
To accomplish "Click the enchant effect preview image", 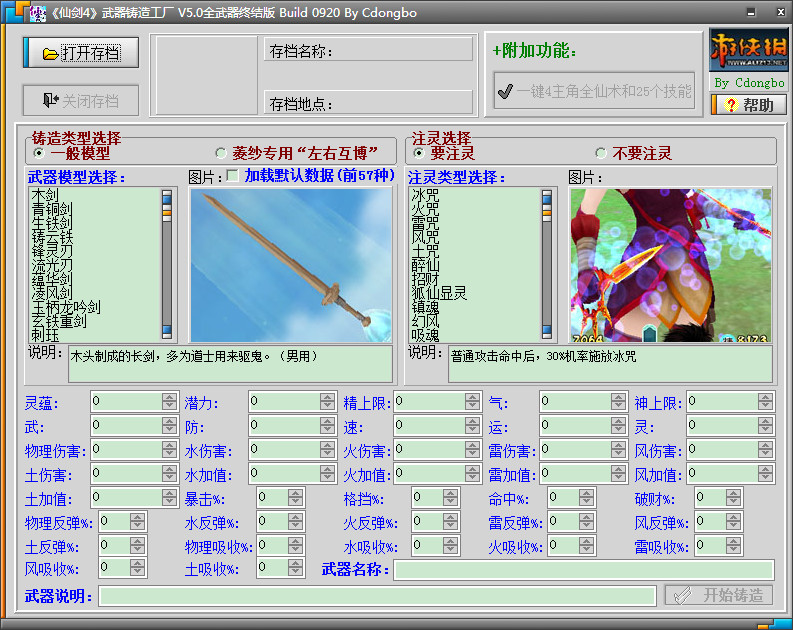I will 671,265.
